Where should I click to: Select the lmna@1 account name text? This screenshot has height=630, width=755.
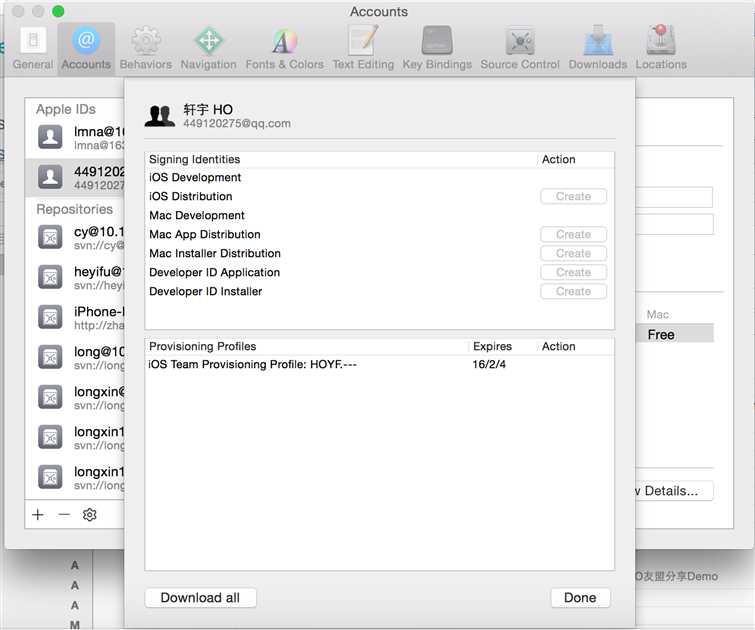(99, 131)
